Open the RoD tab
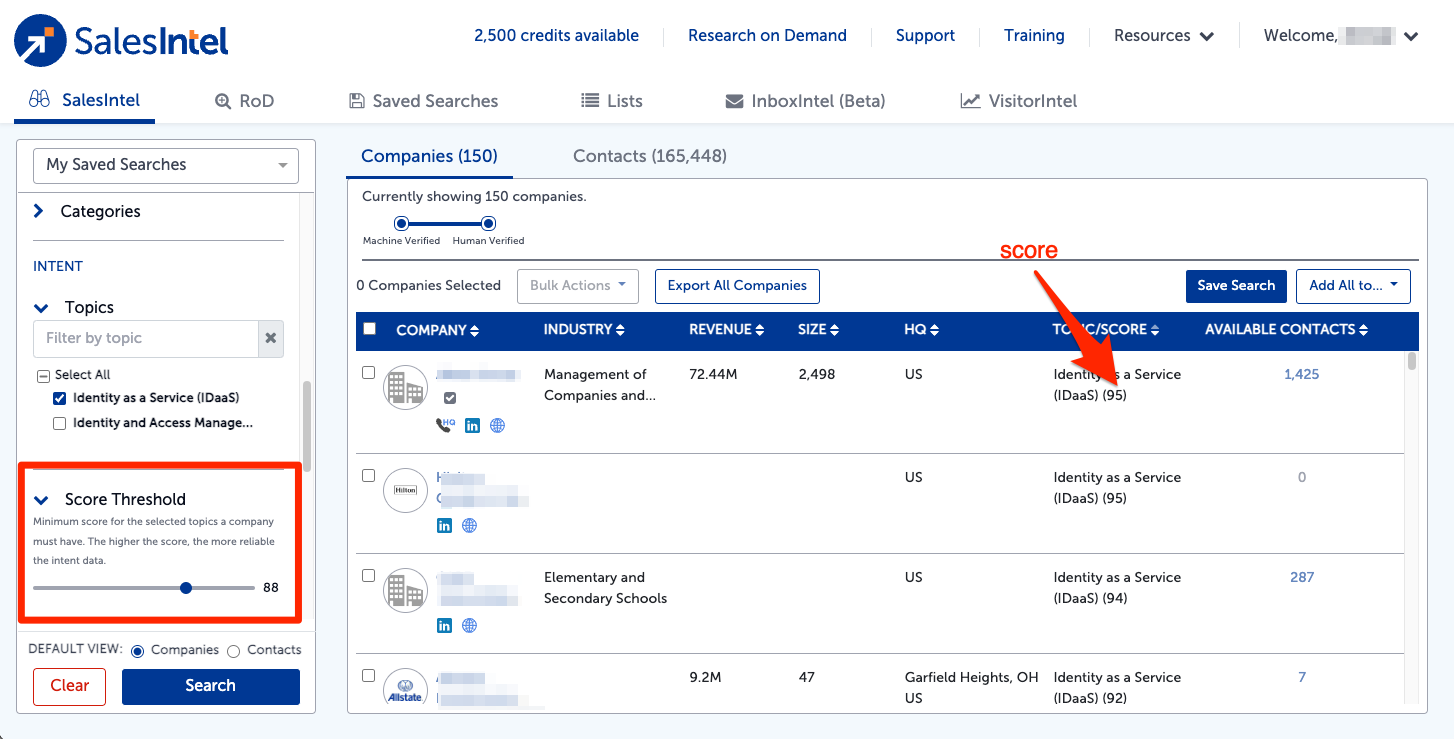 pyautogui.click(x=245, y=101)
